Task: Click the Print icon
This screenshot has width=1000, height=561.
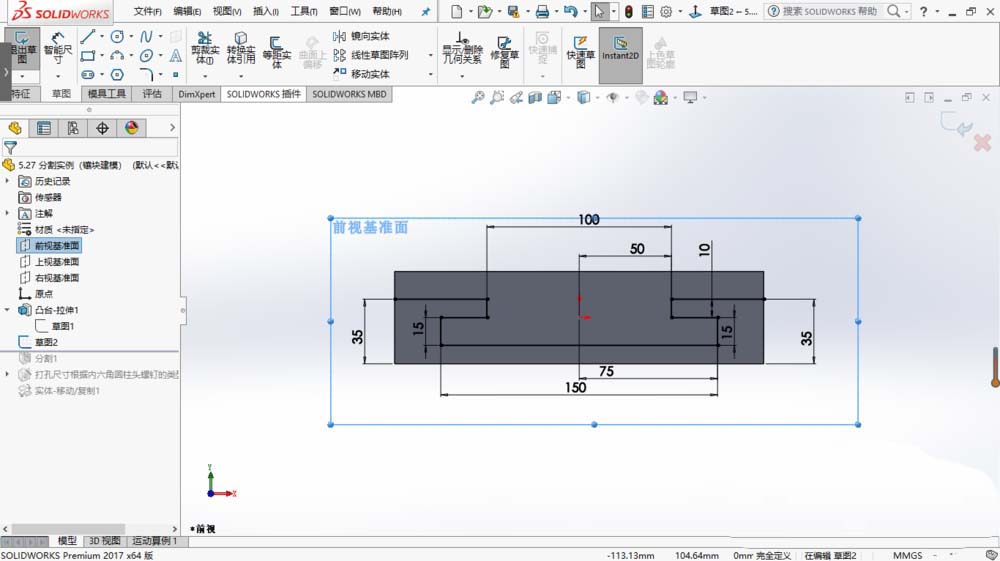Action: click(542, 11)
